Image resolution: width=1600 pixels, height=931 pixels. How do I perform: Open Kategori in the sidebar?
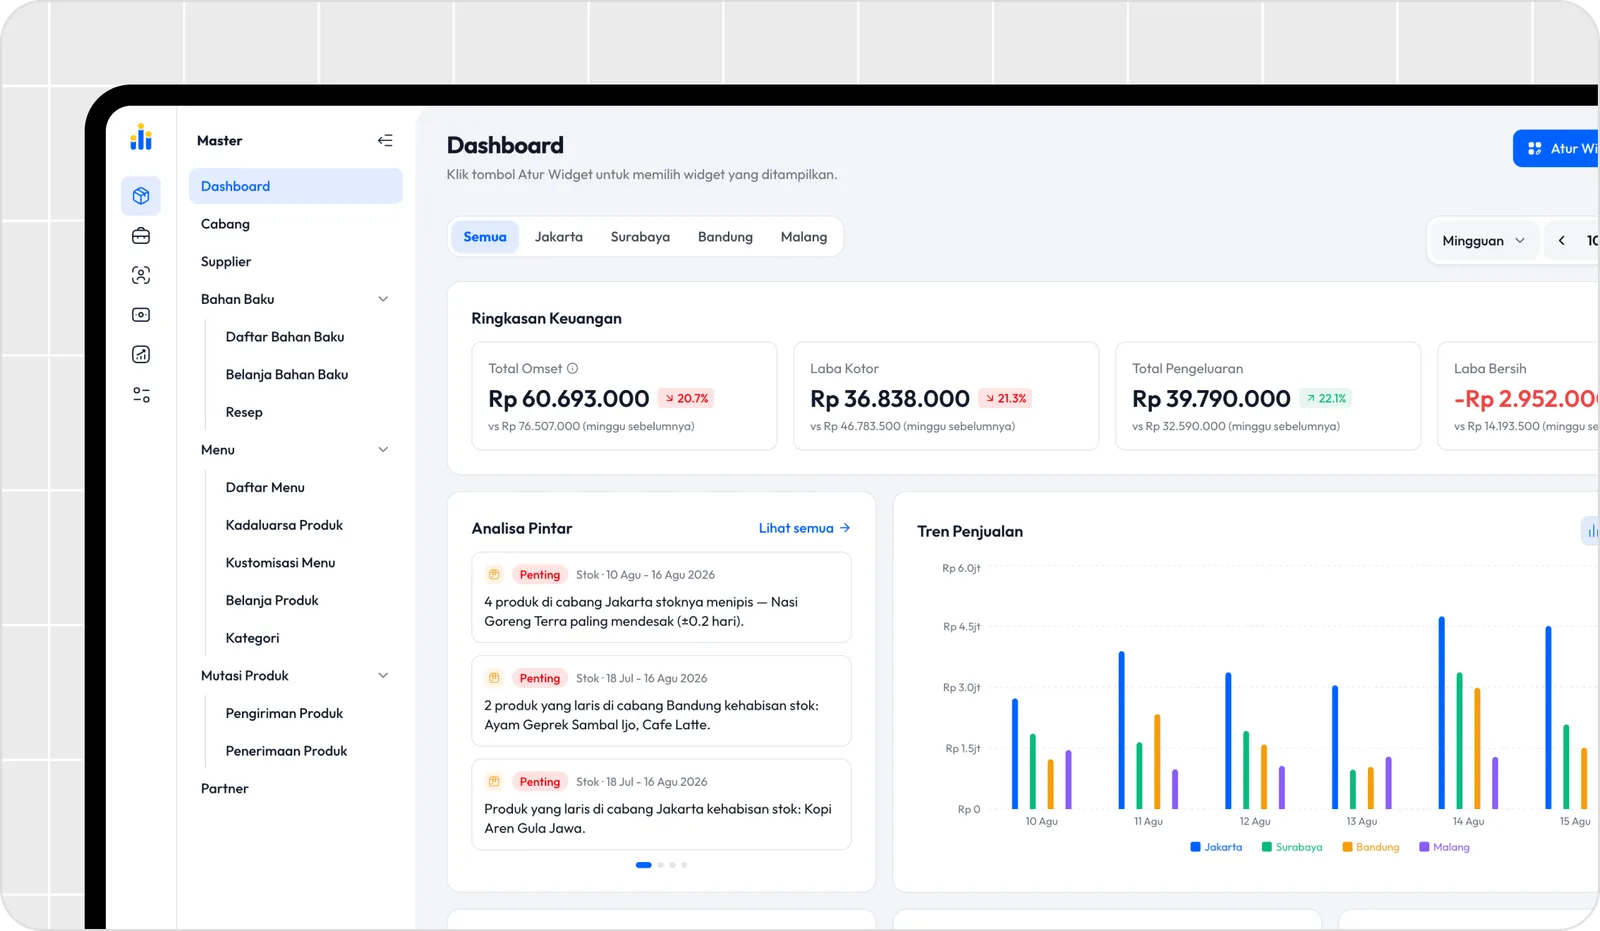click(252, 638)
